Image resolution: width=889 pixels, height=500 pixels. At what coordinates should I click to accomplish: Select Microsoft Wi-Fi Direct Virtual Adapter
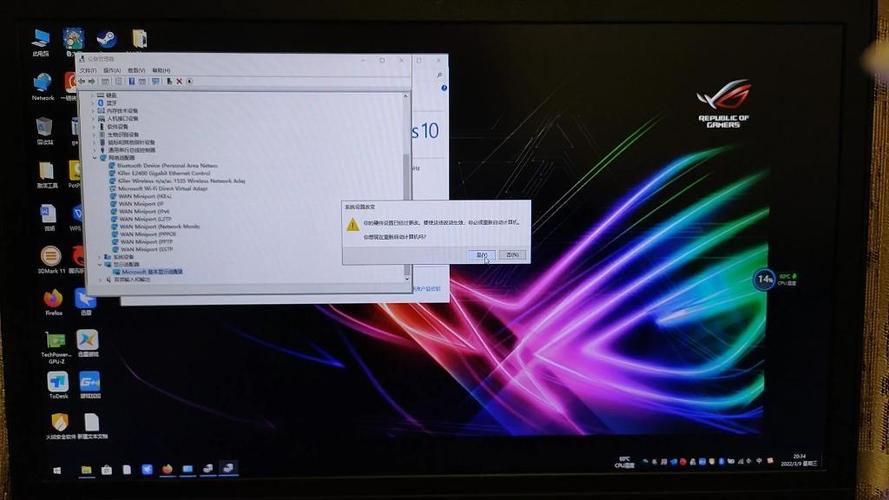159,188
